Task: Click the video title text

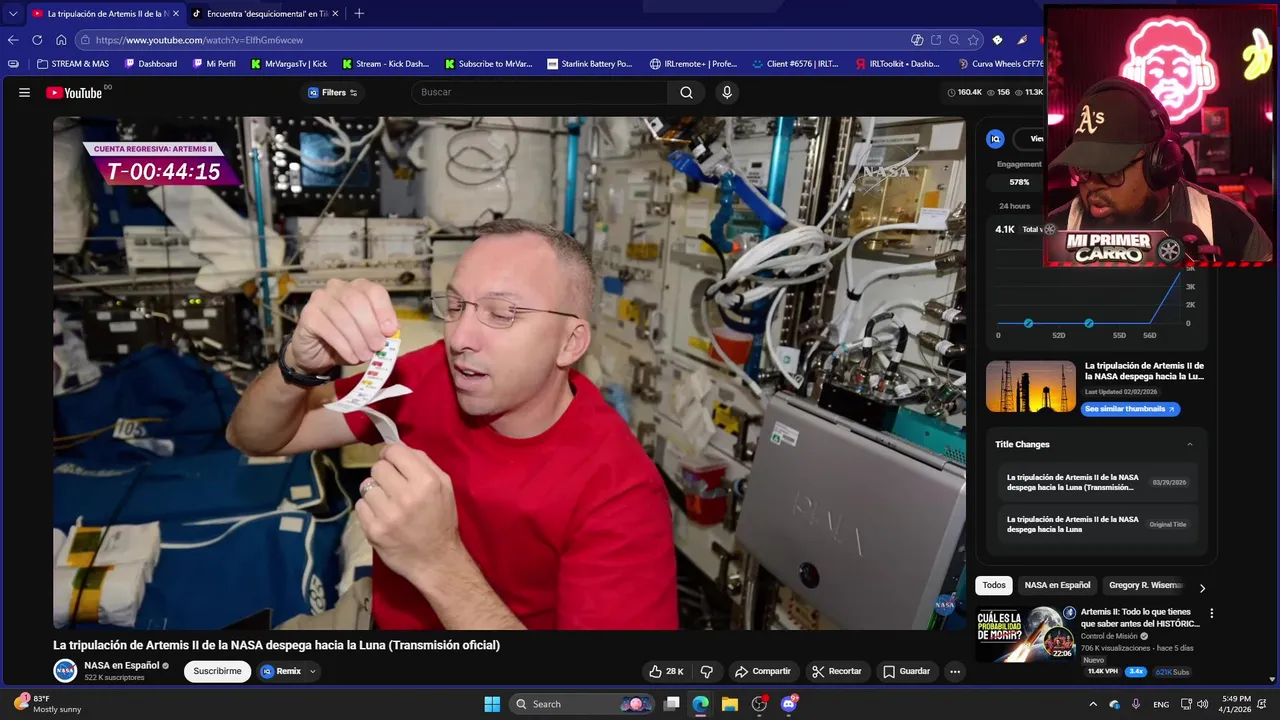Action: pyautogui.click(x=276, y=645)
